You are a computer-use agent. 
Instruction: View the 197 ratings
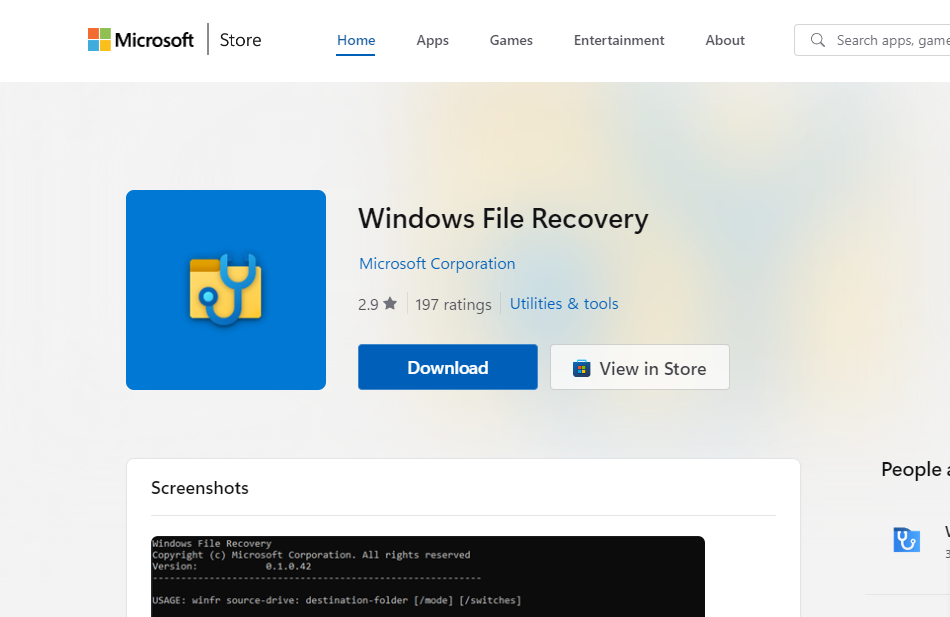(453, 304)
